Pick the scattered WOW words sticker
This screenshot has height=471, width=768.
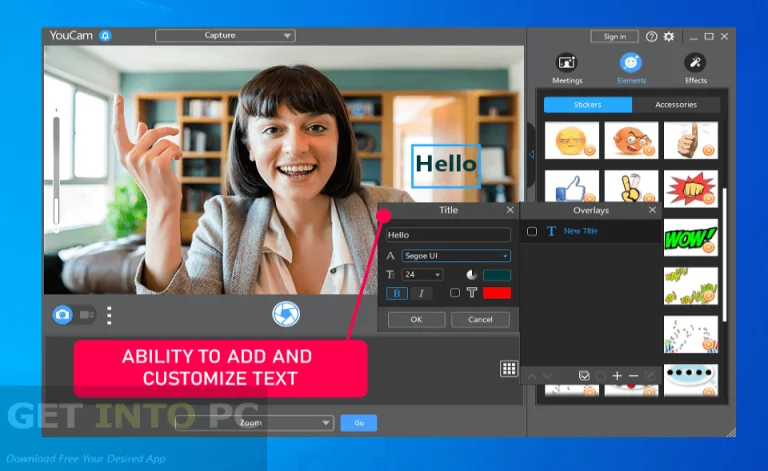[691, 286]
